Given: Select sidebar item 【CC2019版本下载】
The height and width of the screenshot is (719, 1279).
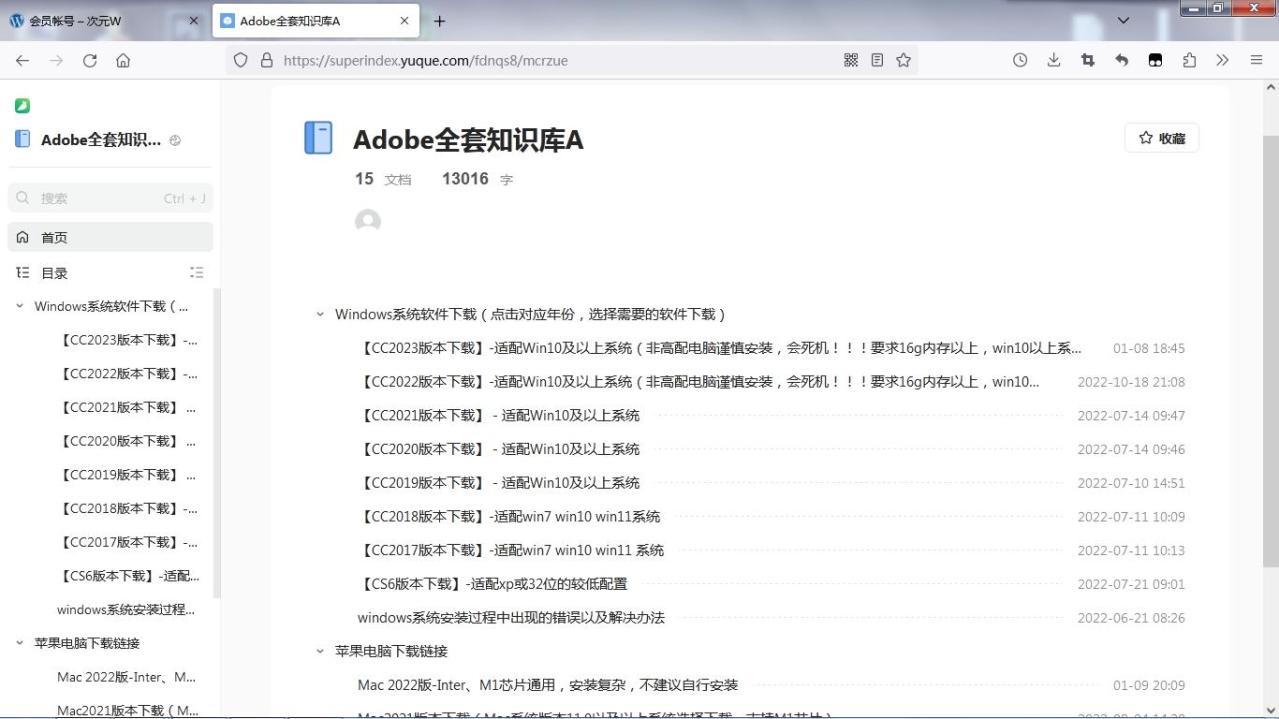Looking at the screenshot, I should pos(128,475).
